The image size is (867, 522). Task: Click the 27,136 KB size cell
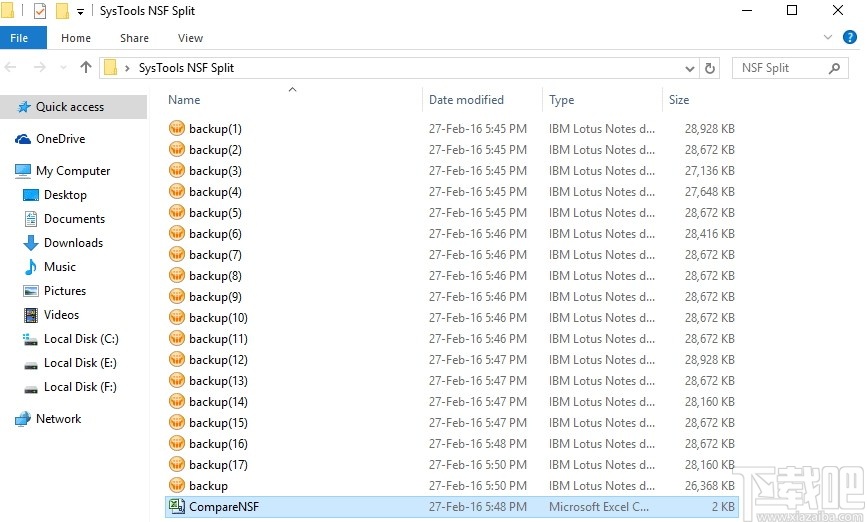click(709, 171)
